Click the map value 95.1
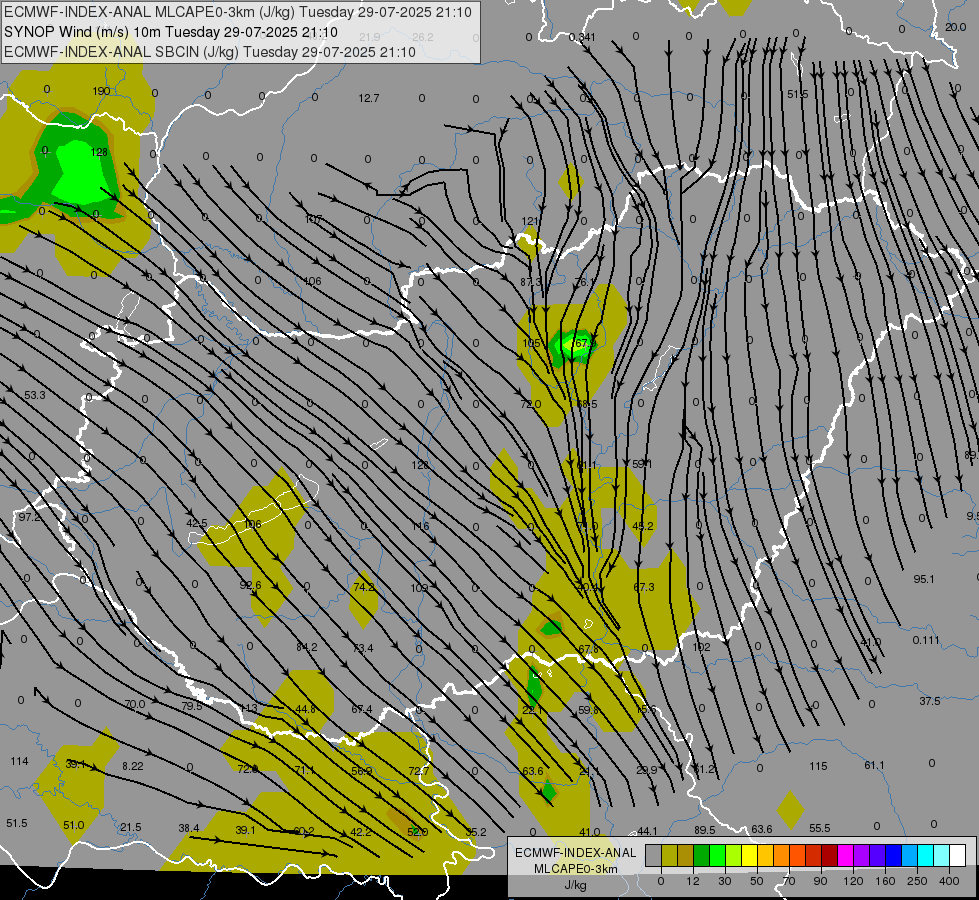The width and height of the screenshot is (979, 900). tap(923, 579)
